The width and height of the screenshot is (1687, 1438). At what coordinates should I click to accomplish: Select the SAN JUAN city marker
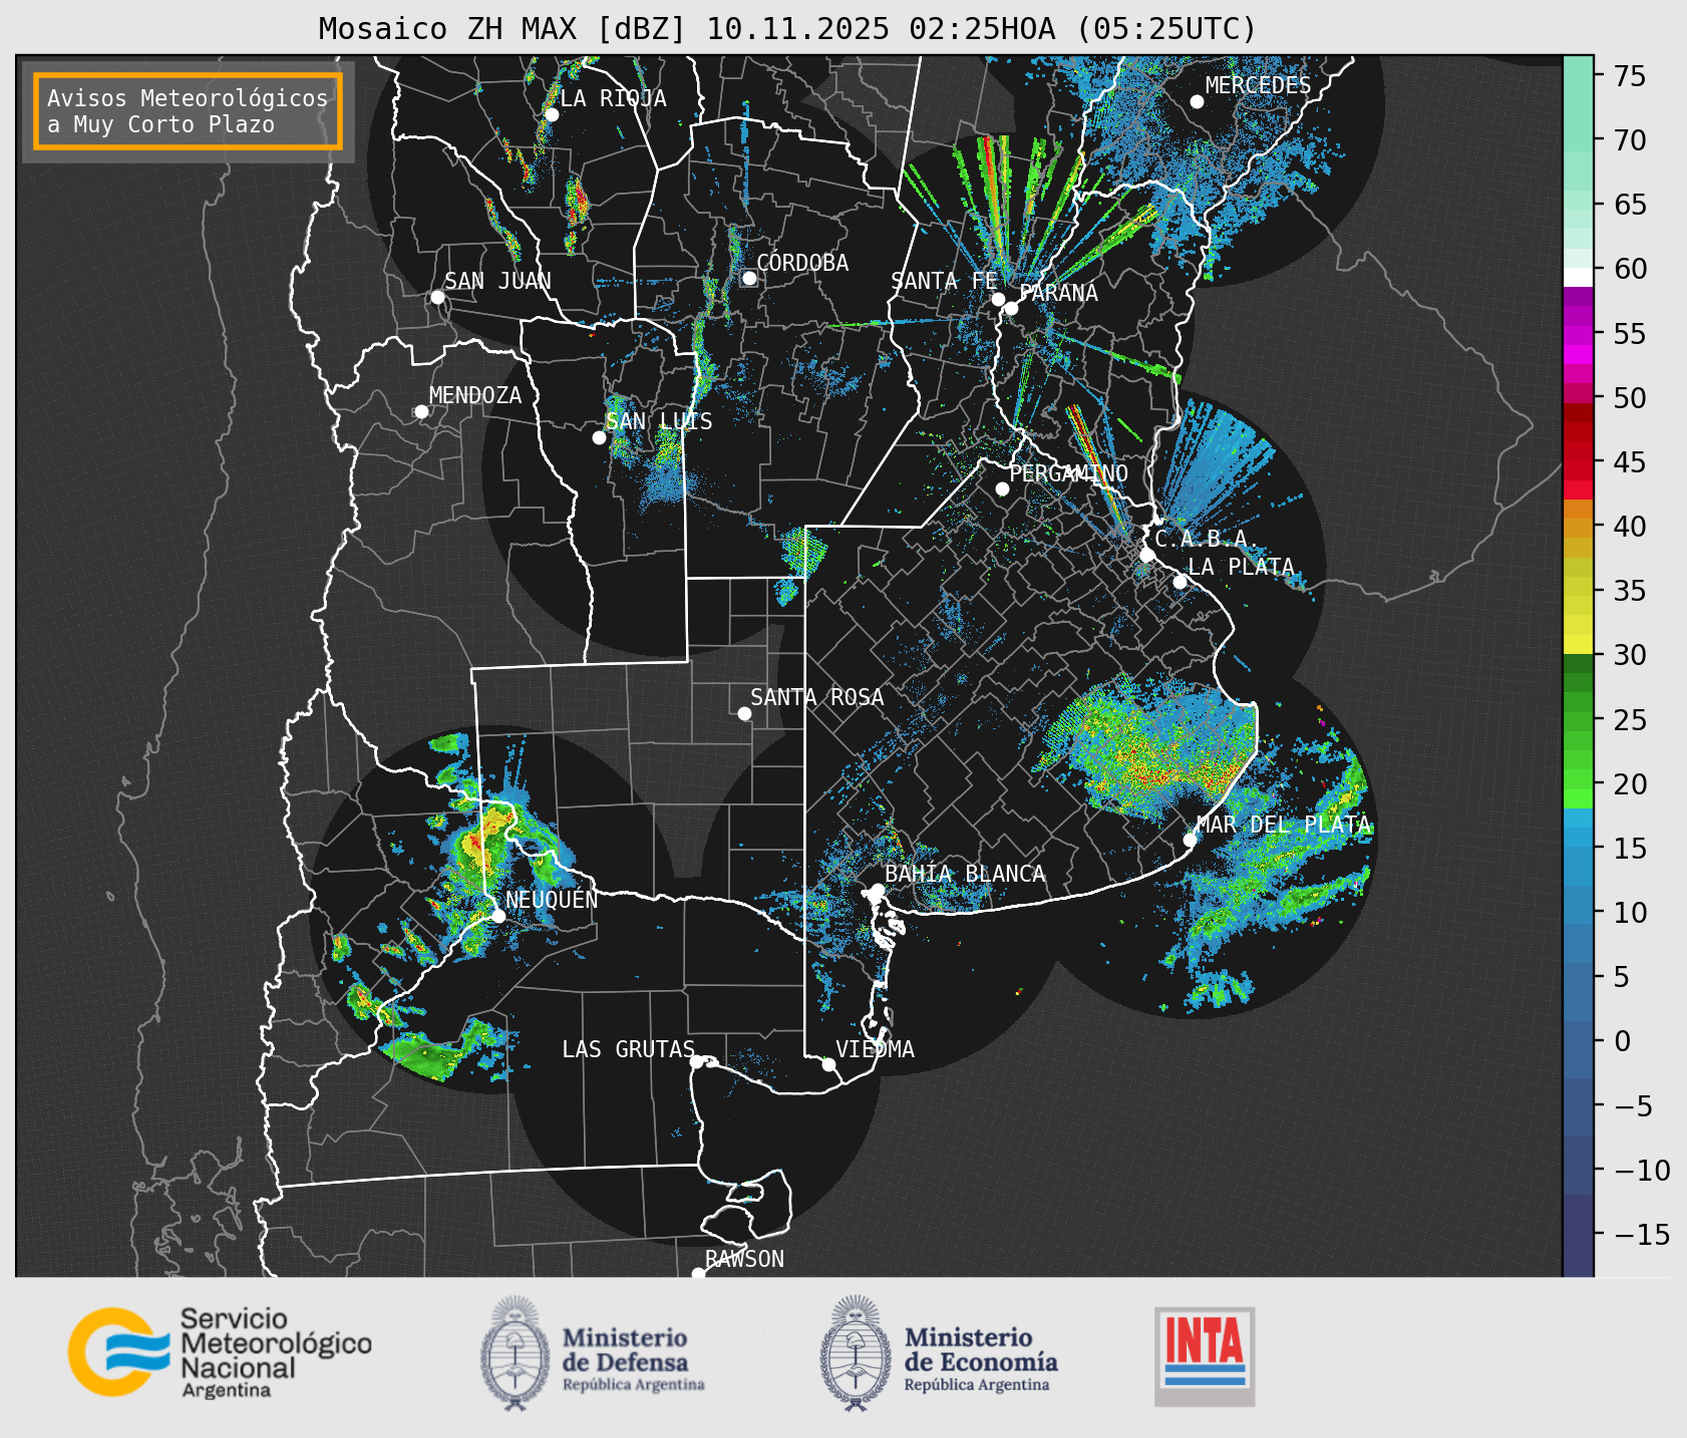pos(437,297)
